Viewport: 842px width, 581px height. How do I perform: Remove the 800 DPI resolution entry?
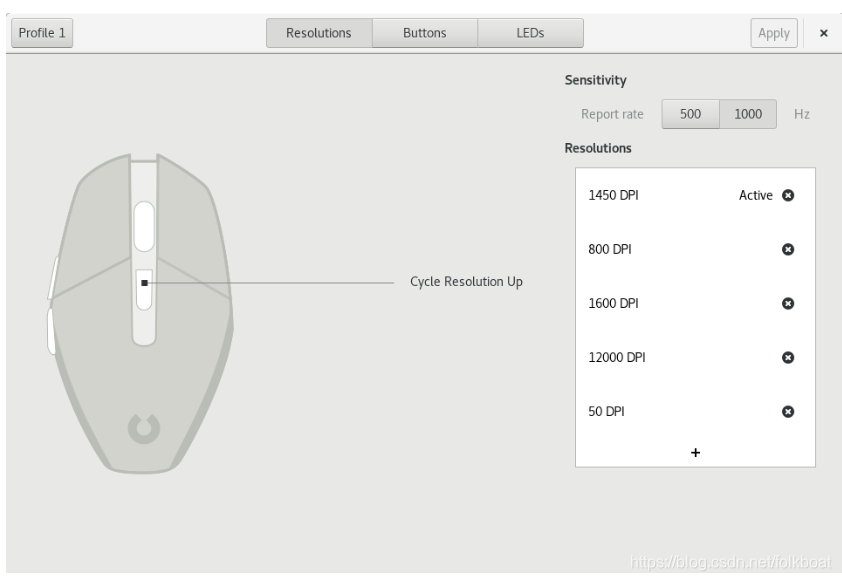point(788,250)
